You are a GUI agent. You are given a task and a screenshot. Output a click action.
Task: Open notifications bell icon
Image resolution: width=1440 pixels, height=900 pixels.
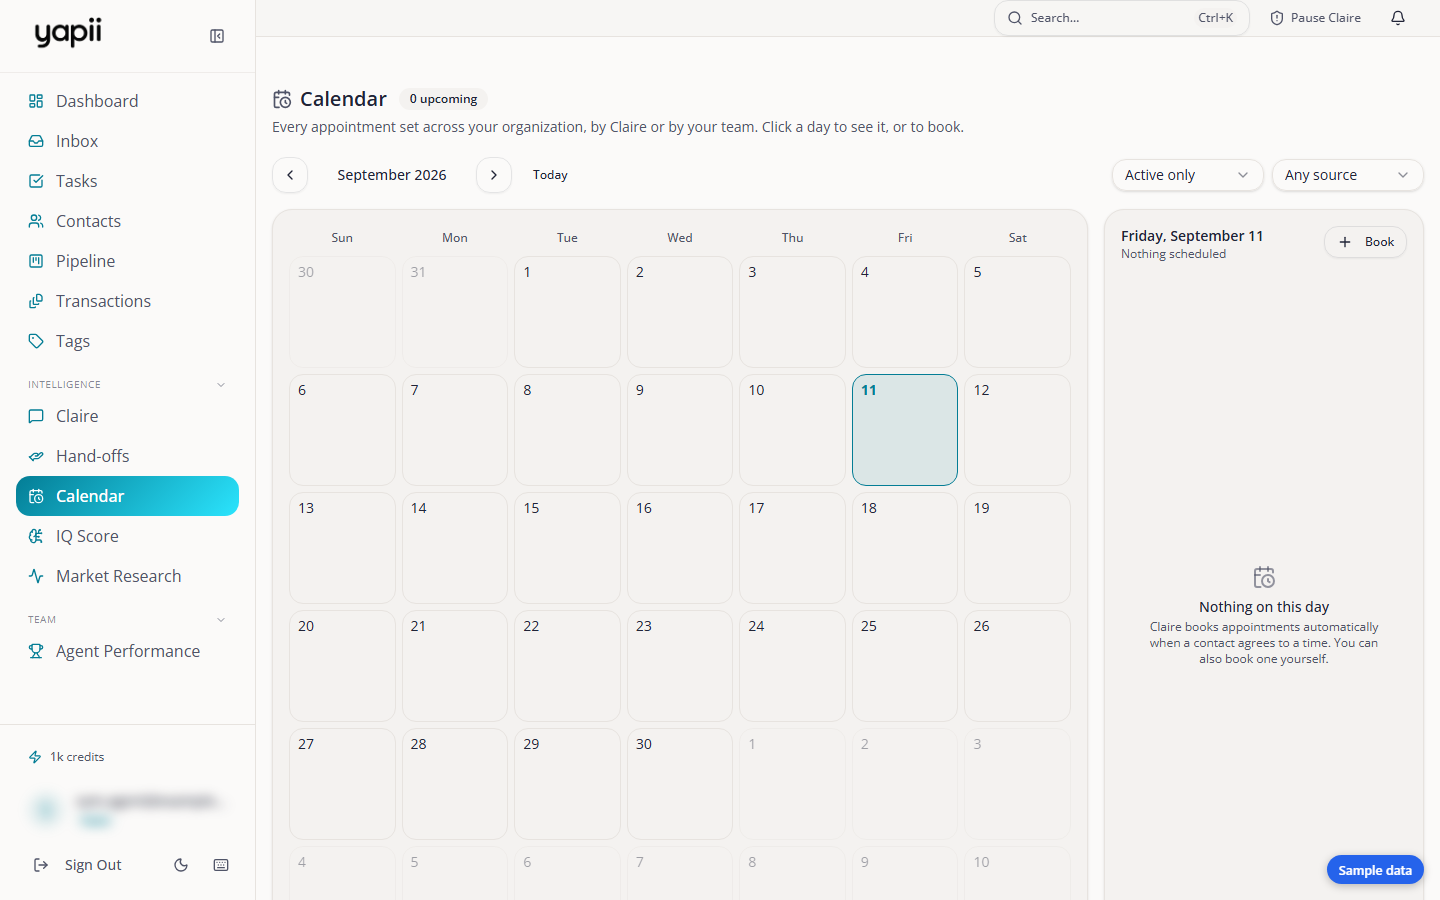[1398, 18]
